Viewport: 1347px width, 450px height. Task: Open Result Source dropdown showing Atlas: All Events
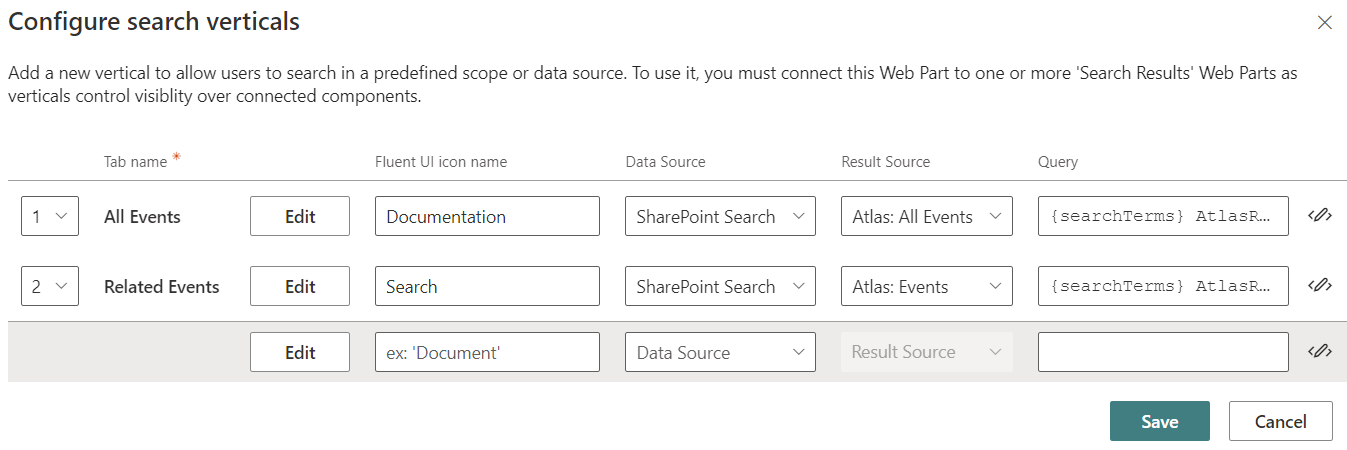927,216
